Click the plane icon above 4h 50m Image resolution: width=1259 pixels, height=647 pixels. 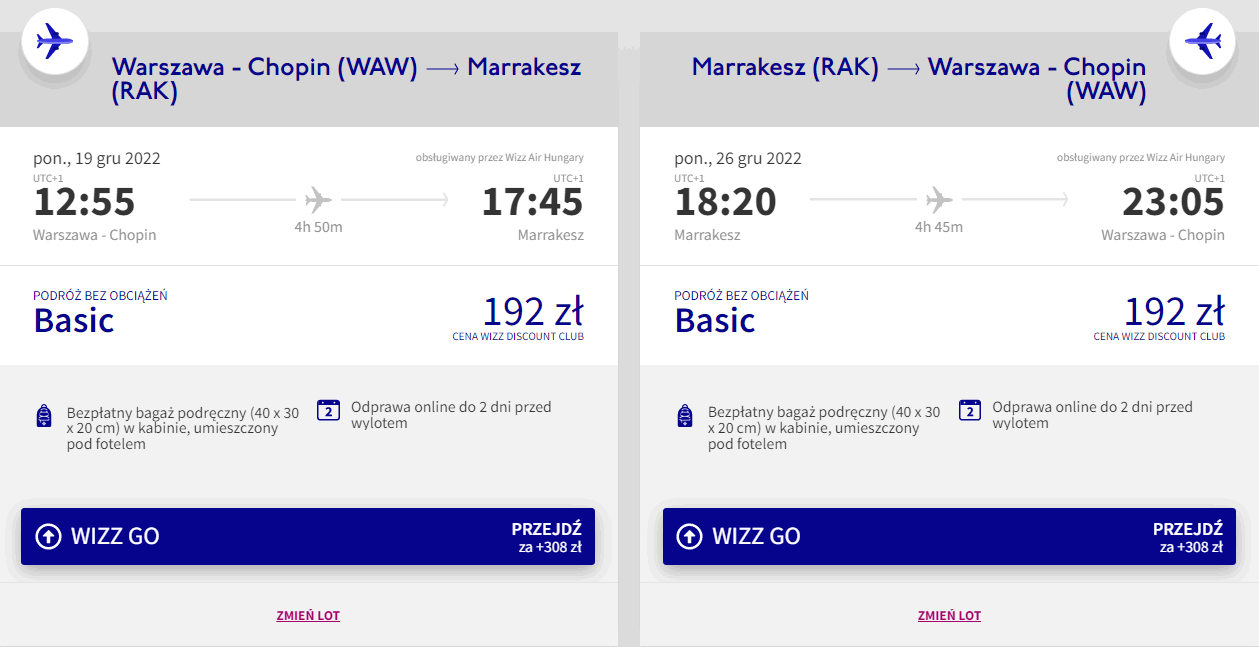318,200
